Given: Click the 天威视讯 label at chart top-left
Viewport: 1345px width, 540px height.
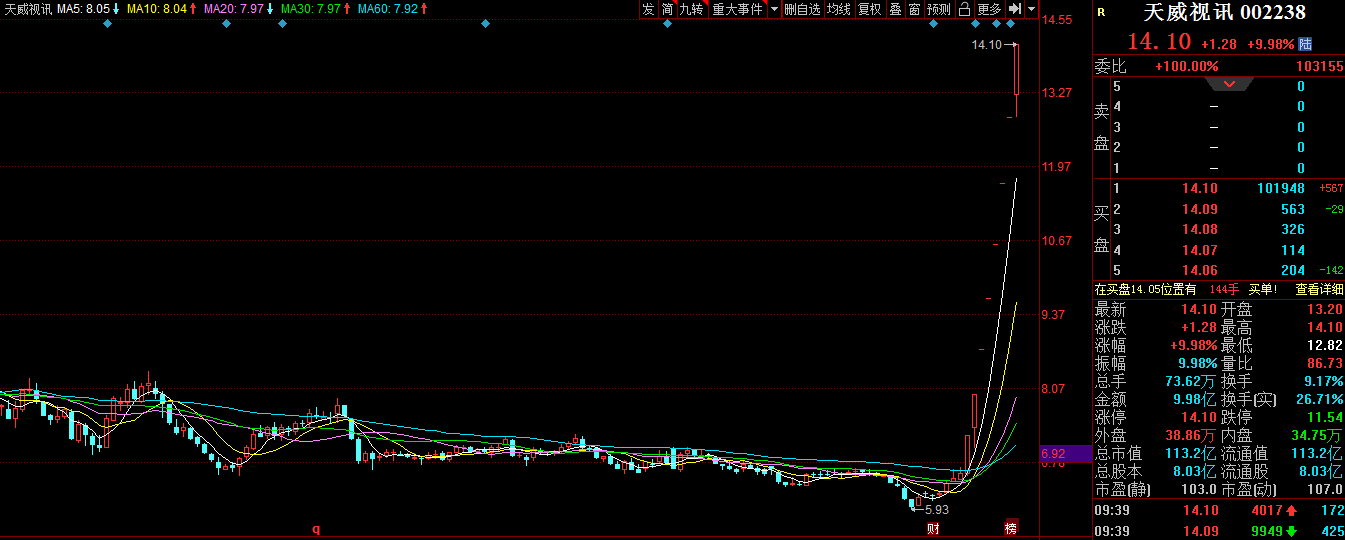Looking at the screenshot, I should tap(27, 9).
